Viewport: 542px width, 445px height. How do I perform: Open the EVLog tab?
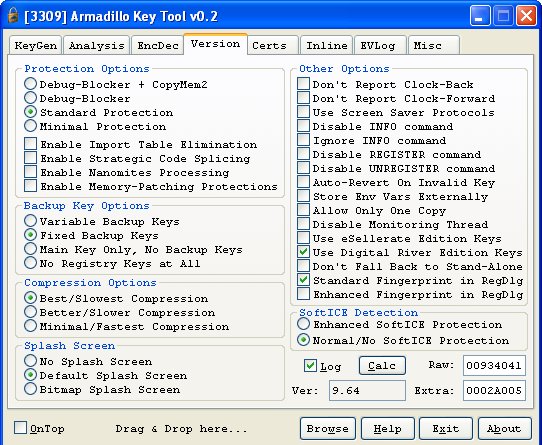(x=381, y=45)
